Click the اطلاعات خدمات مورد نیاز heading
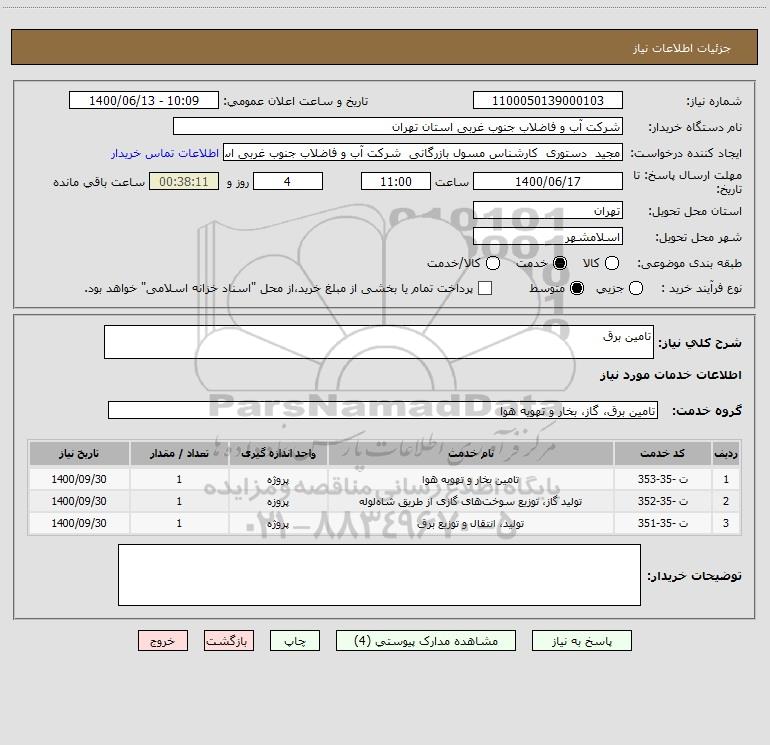Viewport: 770px width, 745px height. click(x=671, y=375)
